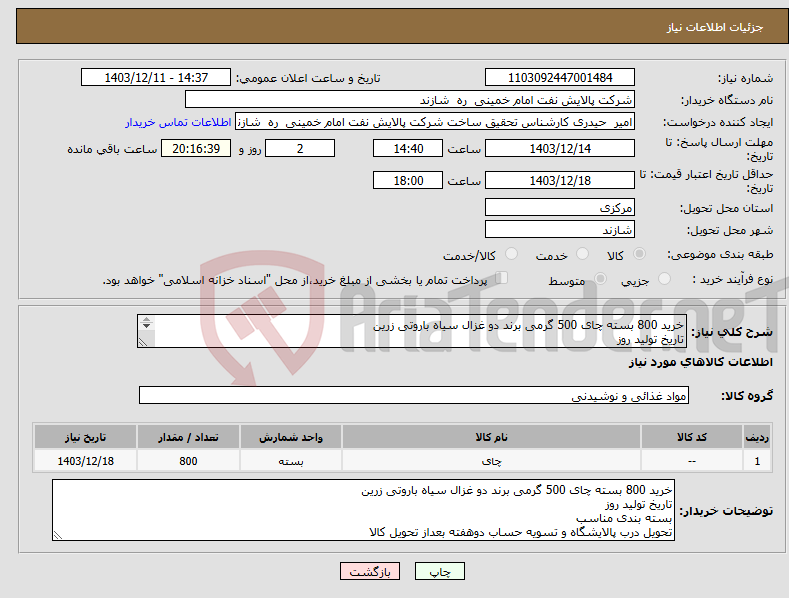Viewport: 789px width, 598px height.
Task: Click the price validity date 1403/12/18 field
Action: [560, 180]
